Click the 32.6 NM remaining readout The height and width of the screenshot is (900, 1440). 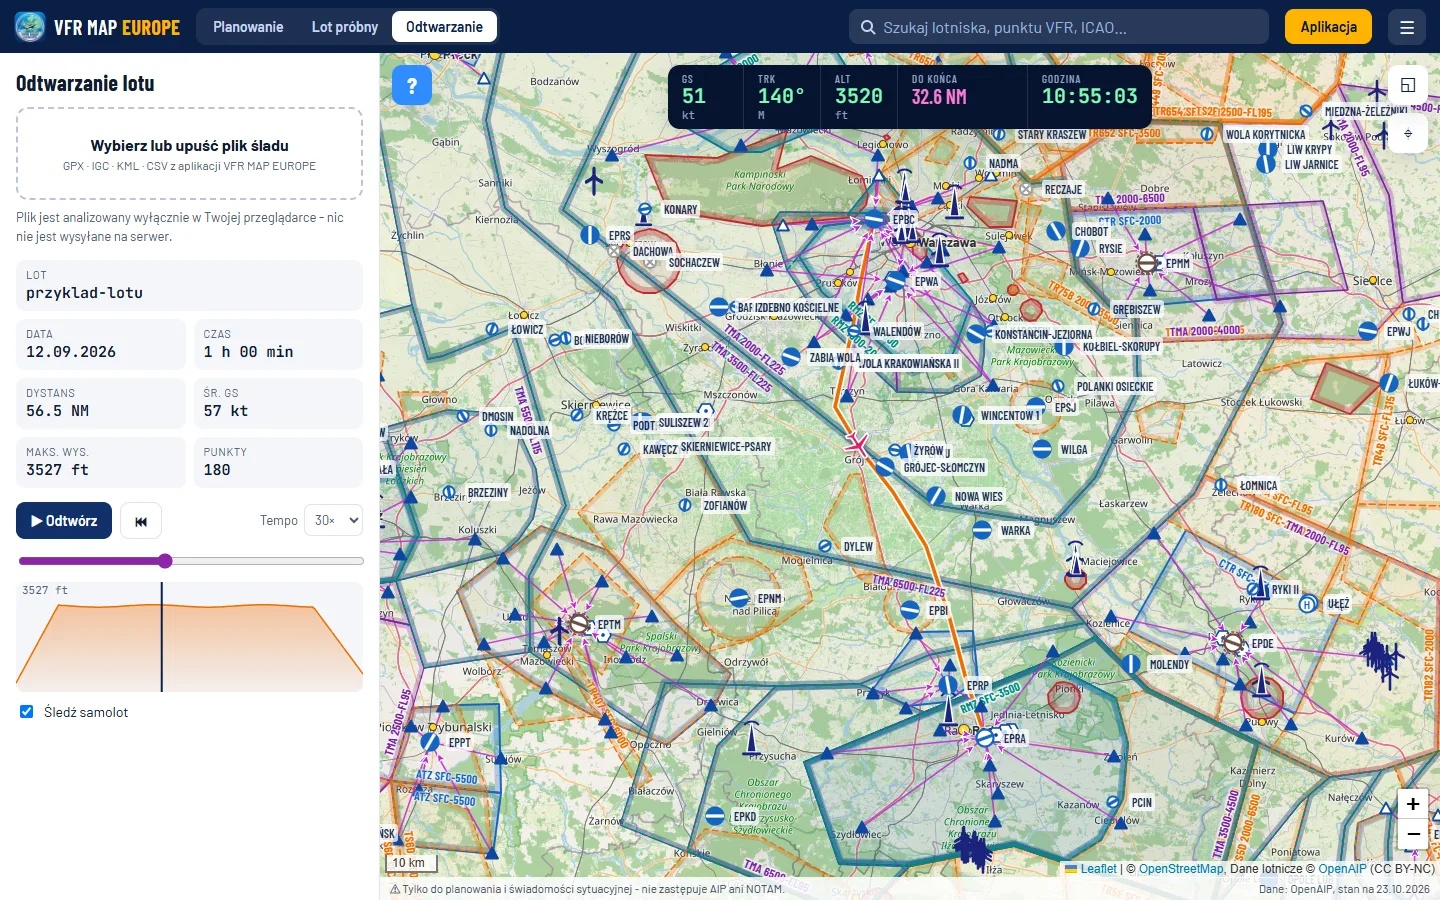click(x=939, y=97)
